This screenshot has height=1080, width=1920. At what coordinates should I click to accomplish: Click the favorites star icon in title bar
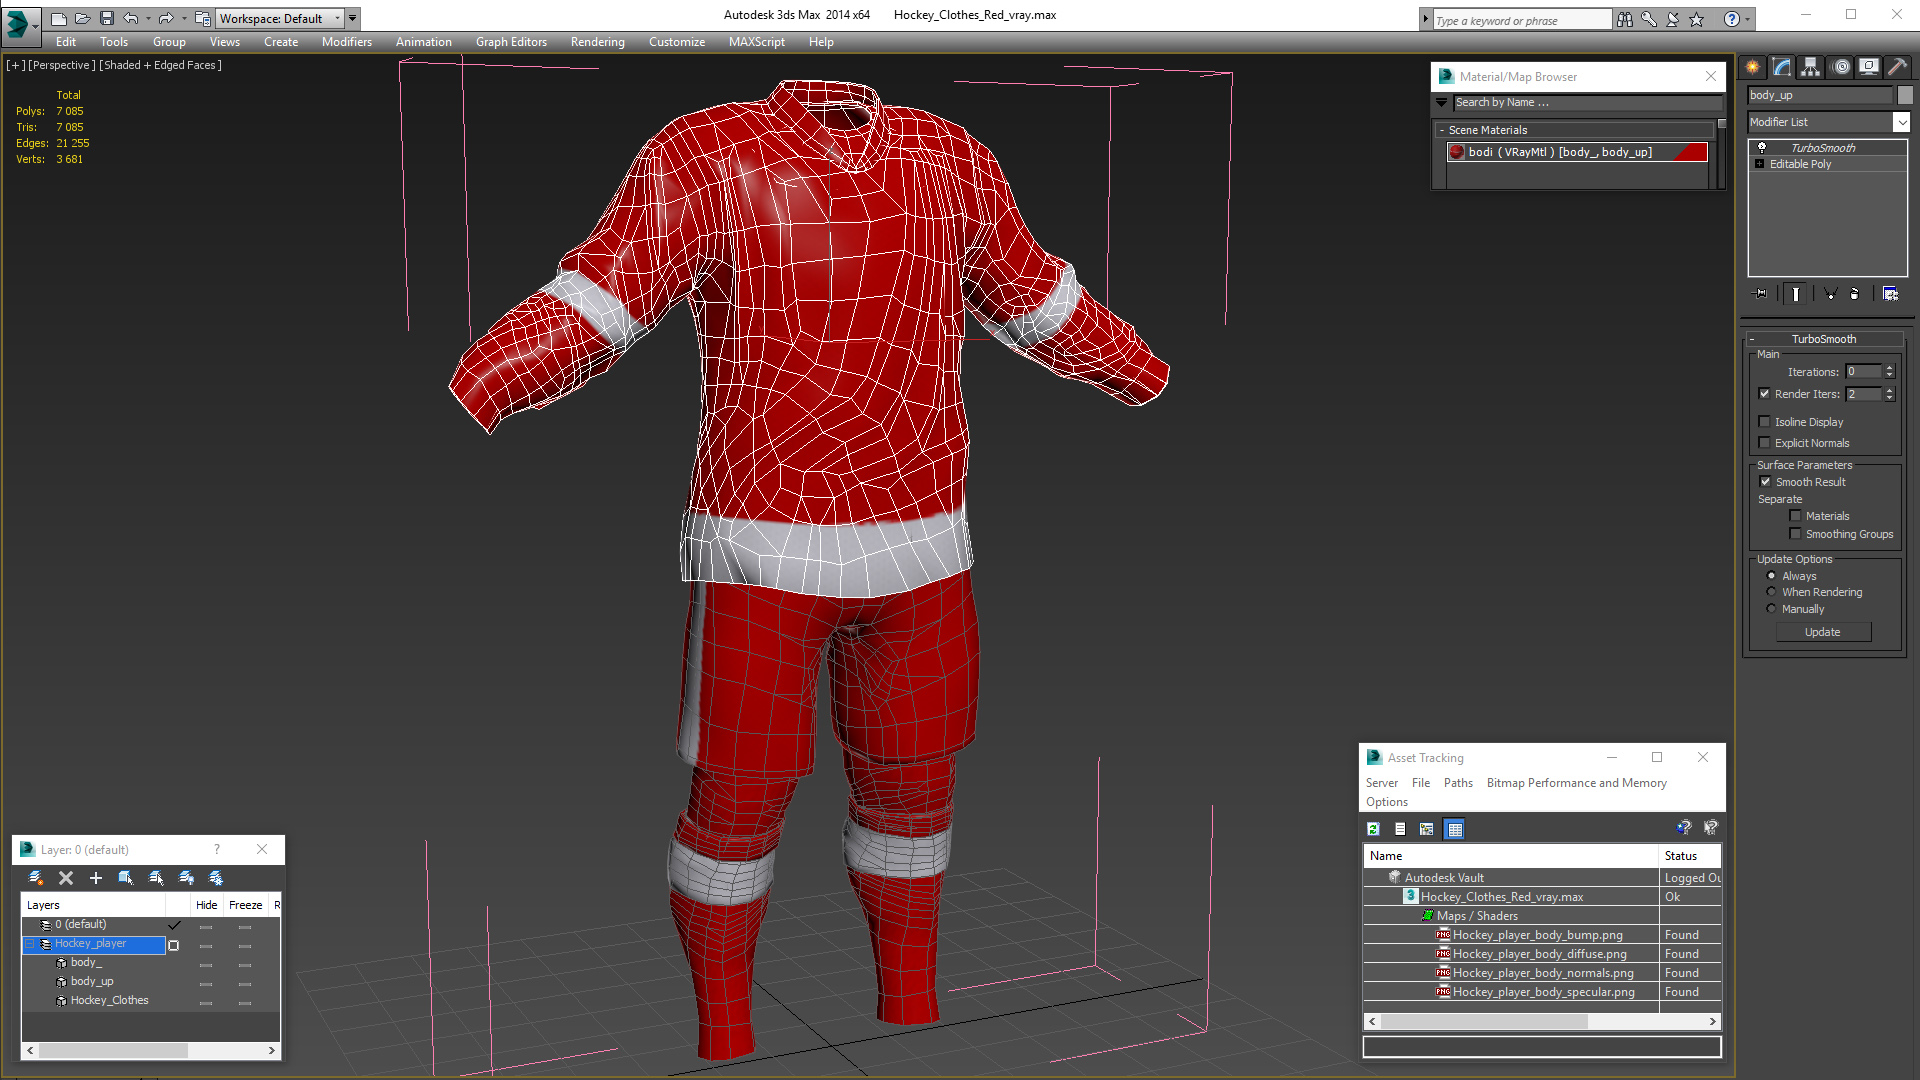point(1697,19)
